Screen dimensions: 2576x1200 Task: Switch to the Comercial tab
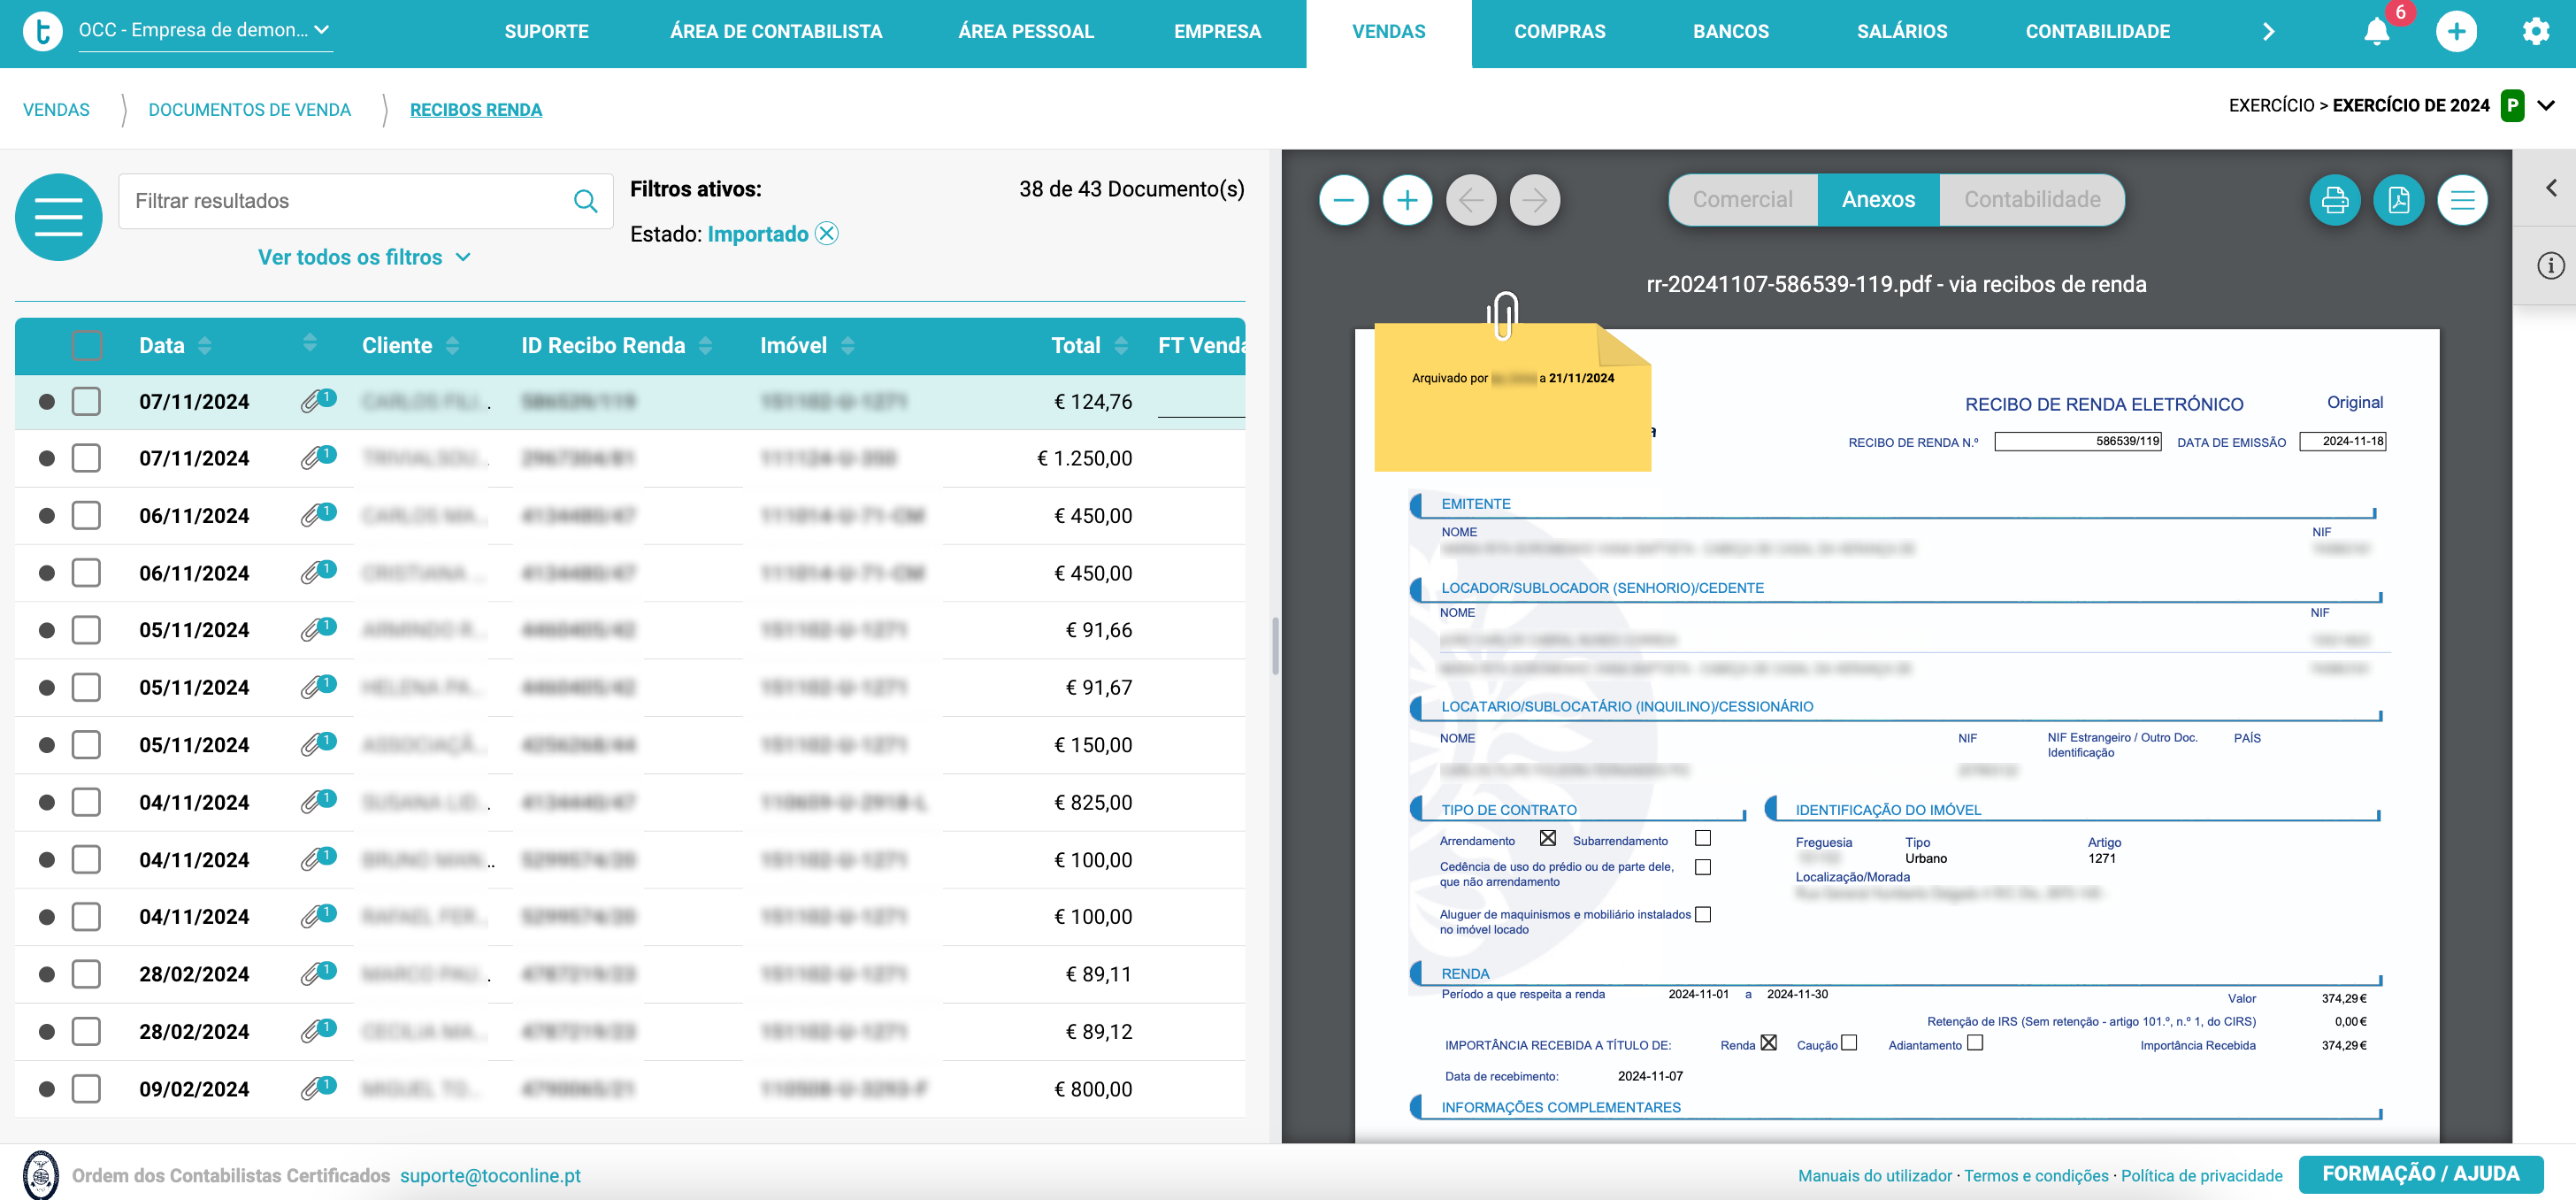(1742, 200)
